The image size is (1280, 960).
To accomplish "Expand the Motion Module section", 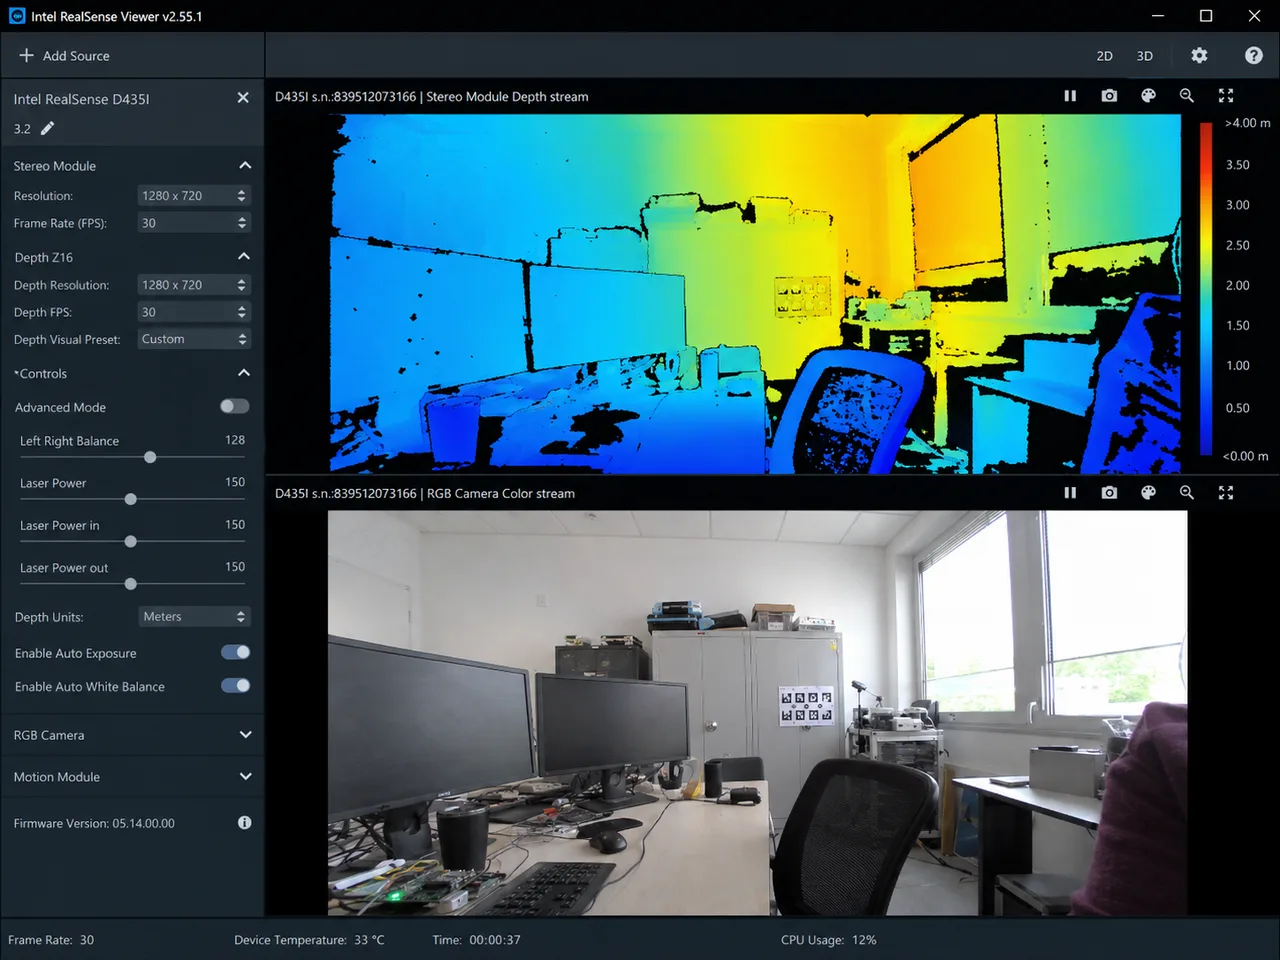I will pyautogui.click(x=245, y=777).
